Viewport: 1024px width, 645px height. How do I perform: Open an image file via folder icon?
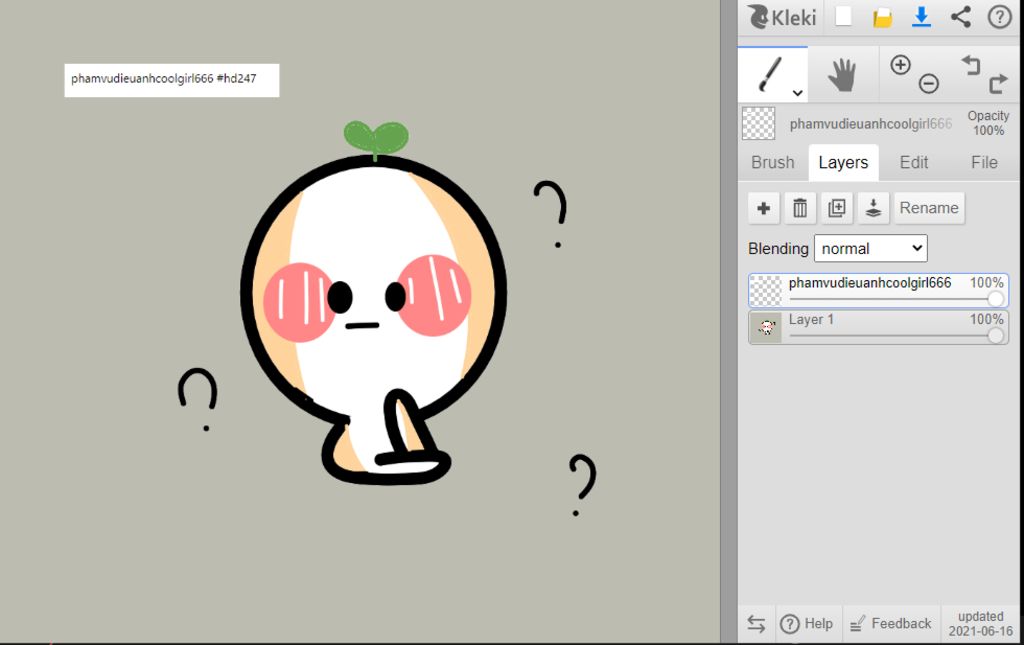point(882,18)
